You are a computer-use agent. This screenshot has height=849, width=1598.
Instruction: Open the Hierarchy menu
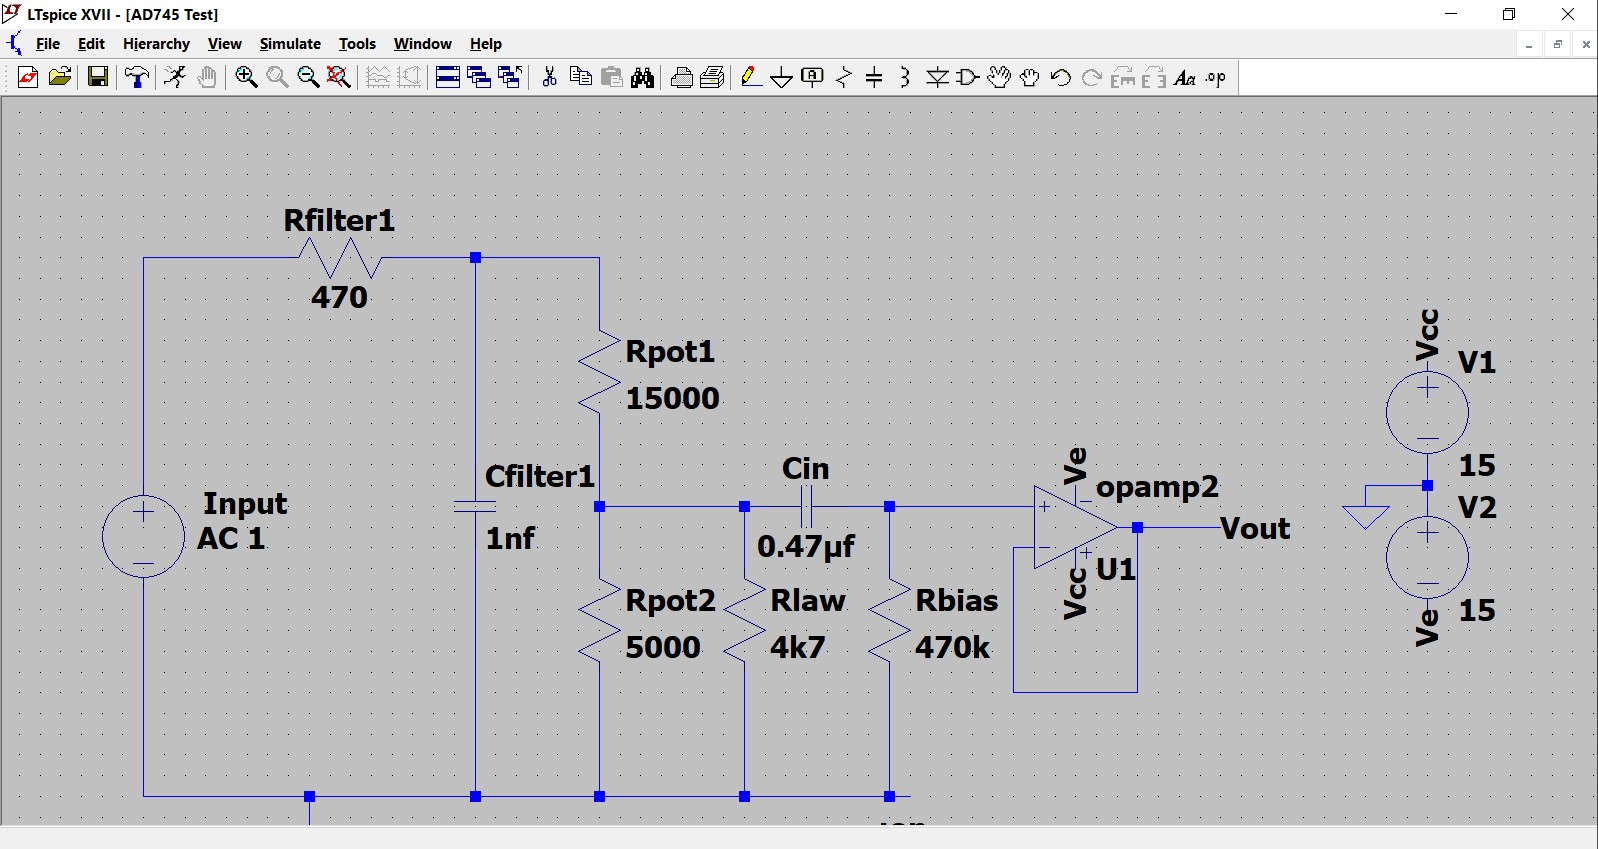[x=156, y=44]
